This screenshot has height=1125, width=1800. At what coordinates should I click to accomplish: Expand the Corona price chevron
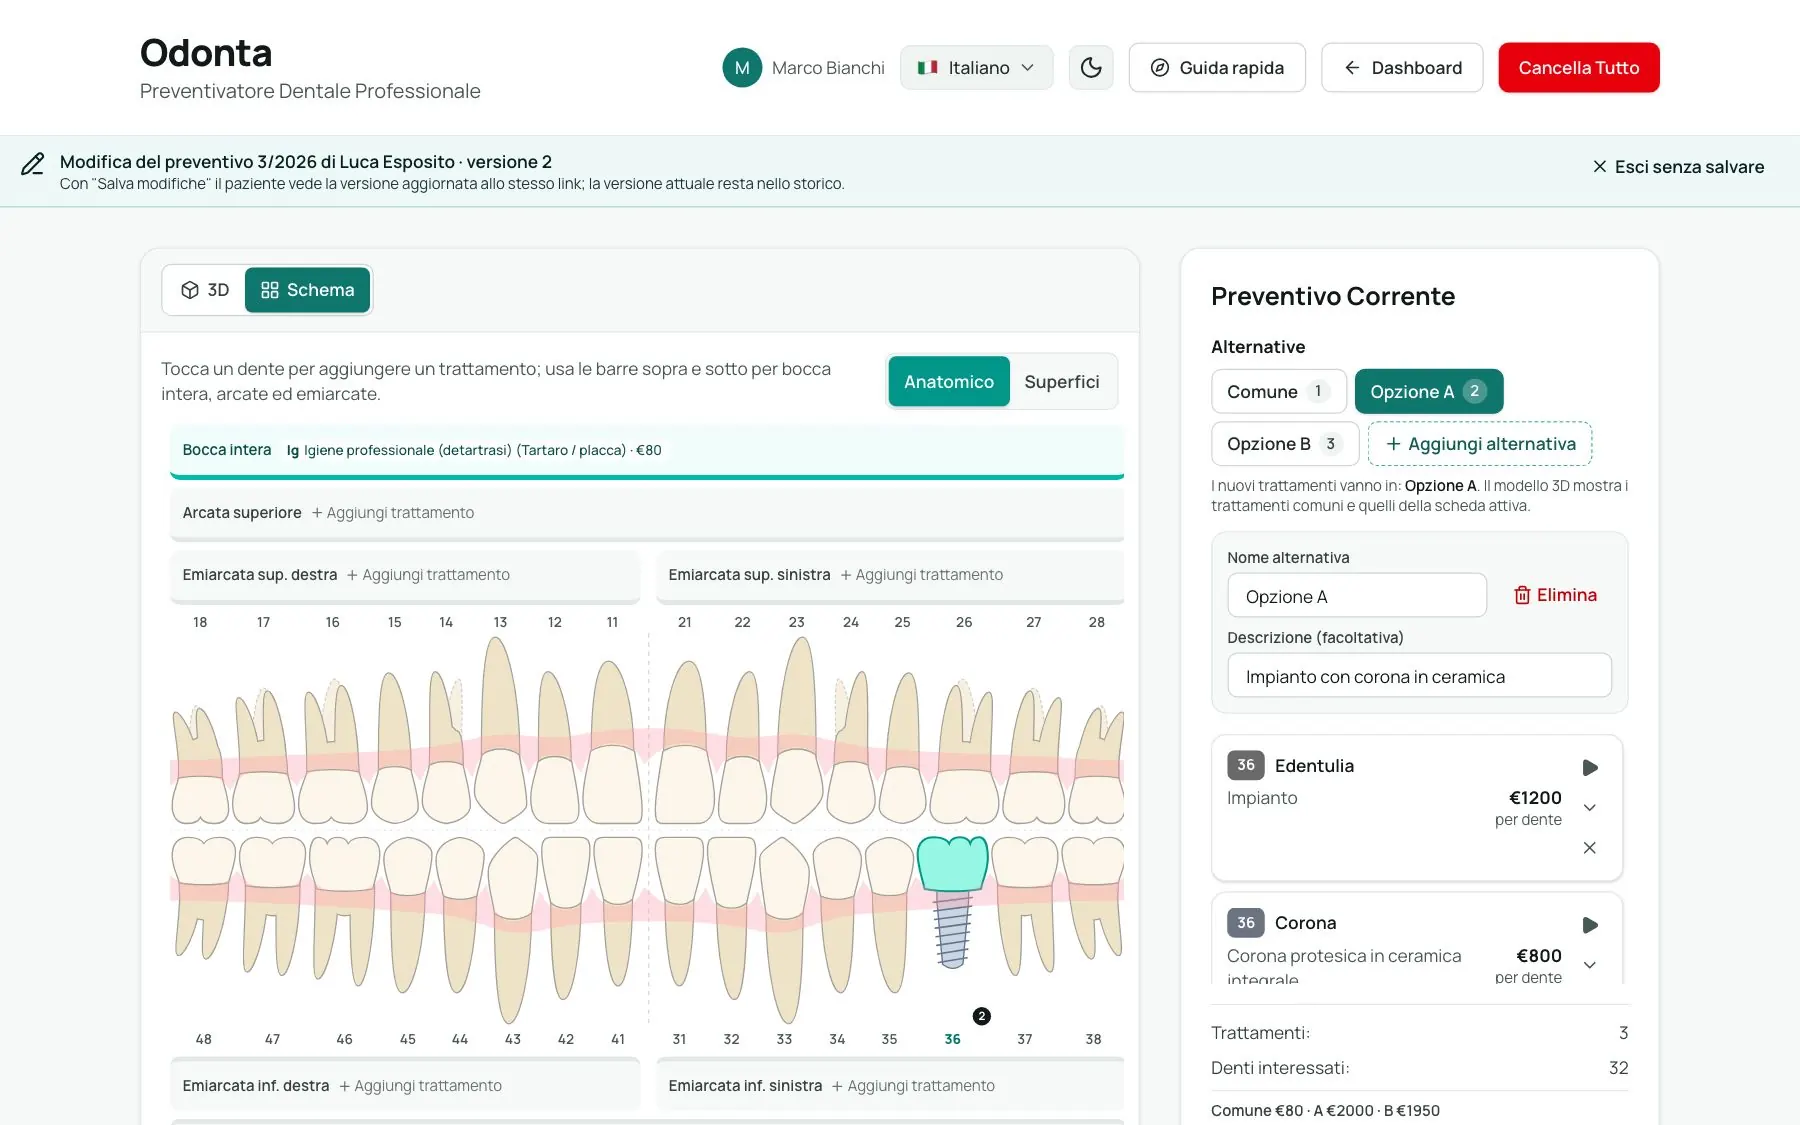click(1590, 965)
